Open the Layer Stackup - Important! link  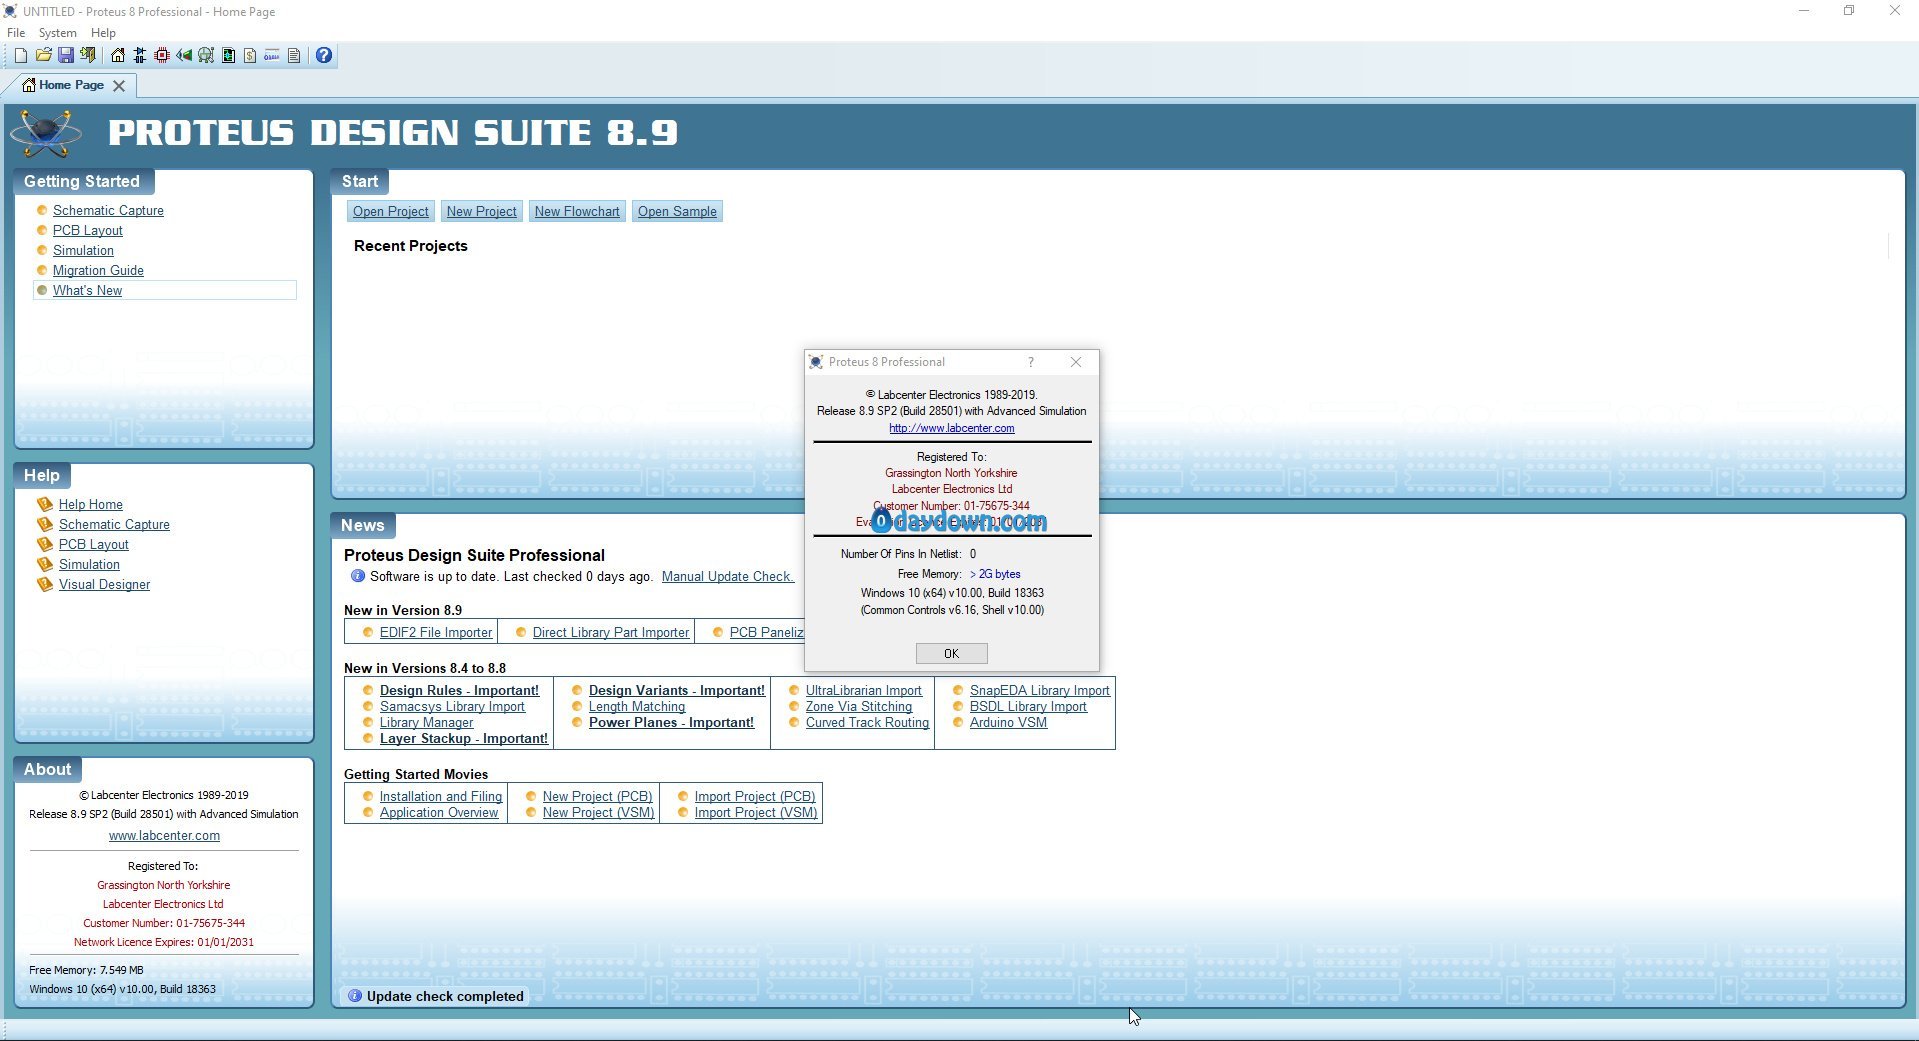coord(464,739)
